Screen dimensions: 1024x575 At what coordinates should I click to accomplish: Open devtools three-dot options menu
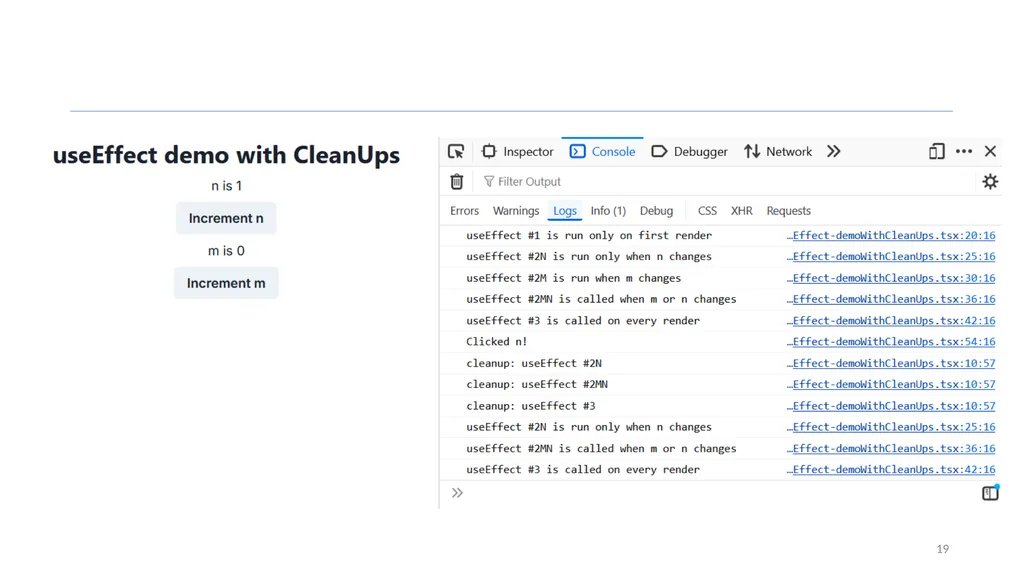point(964,152)
